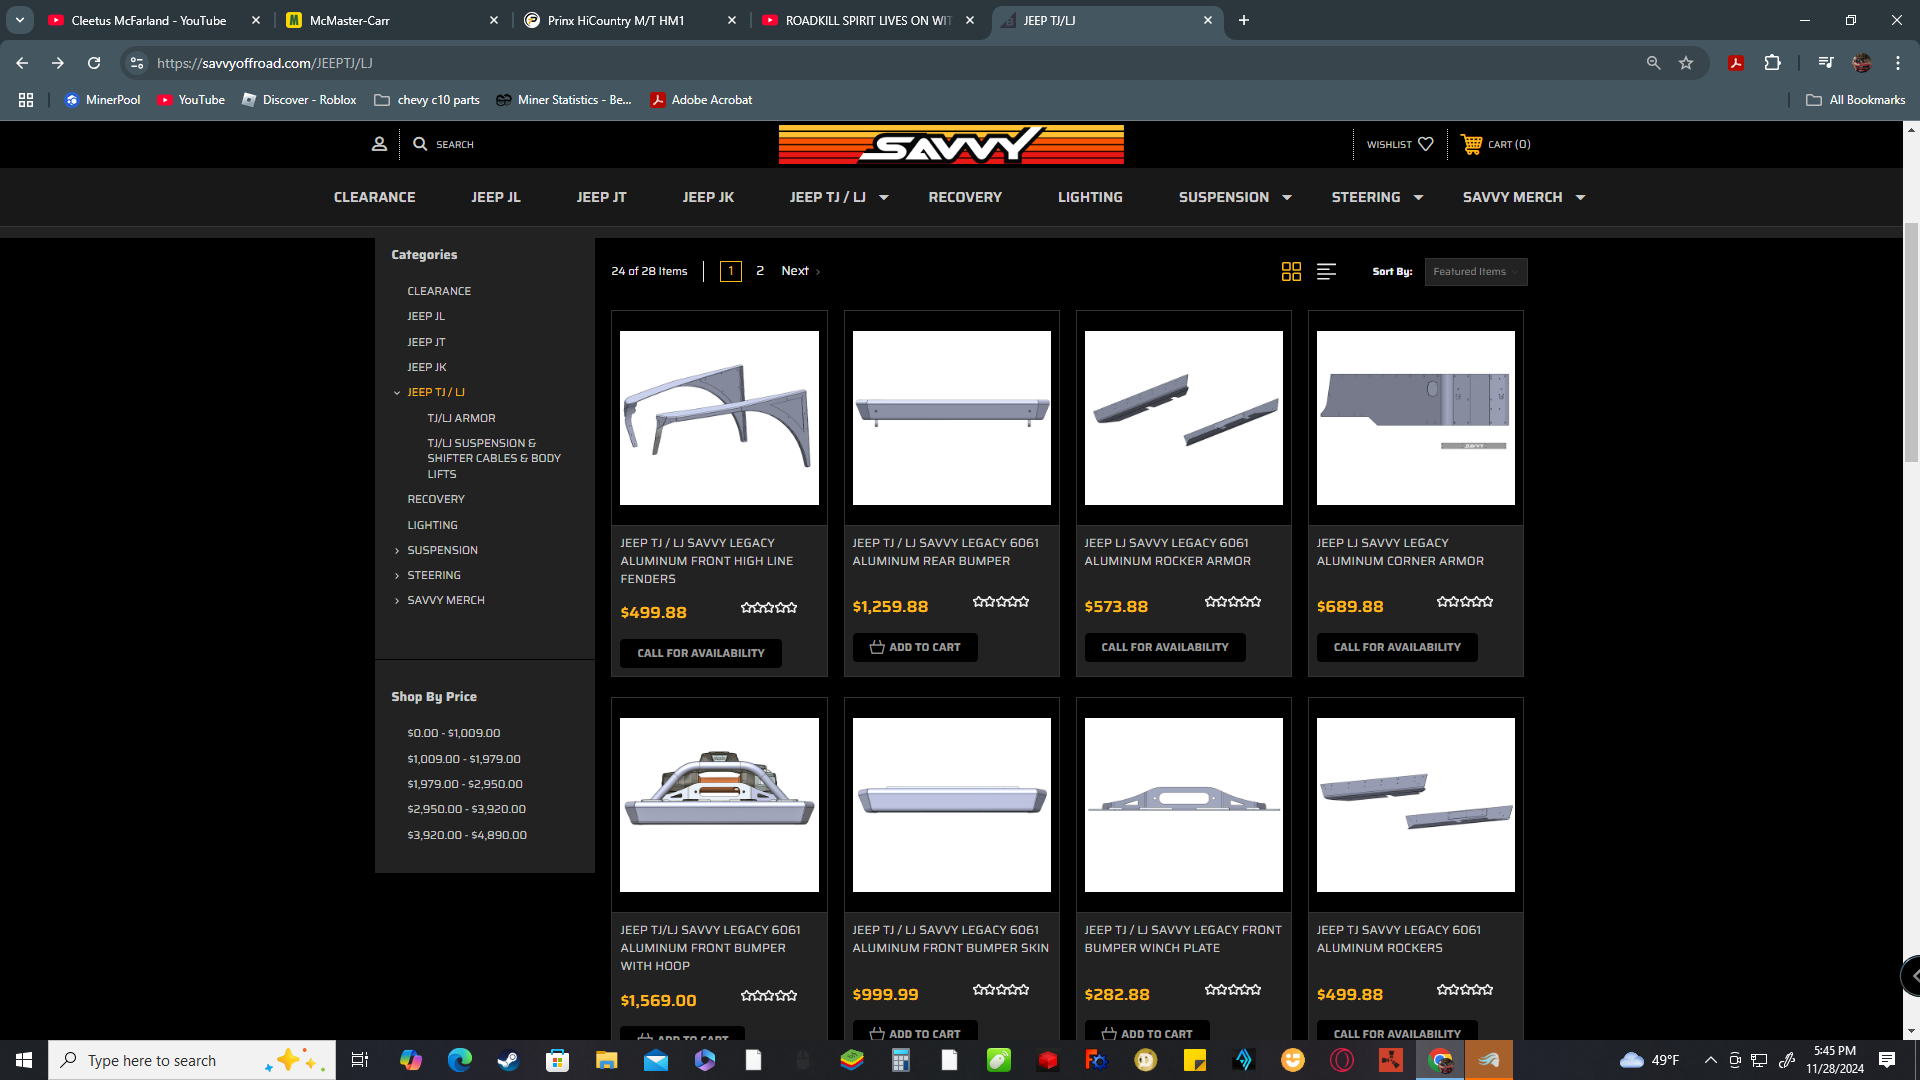Select the $0.00 - $1,009.00 price filter
Image resolution: width=1920 pixels, height=1080 pixels.
pyautogui.click(x=453, y=733)
